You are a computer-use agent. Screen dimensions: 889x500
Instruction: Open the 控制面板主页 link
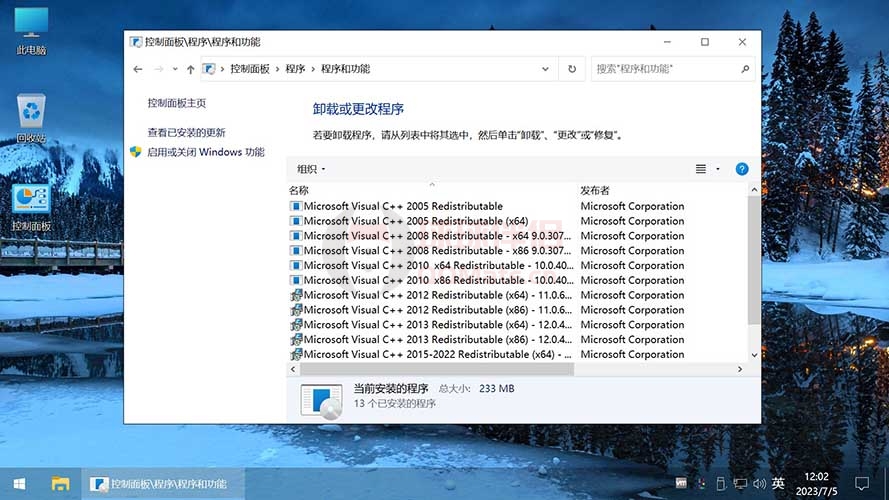176,103
